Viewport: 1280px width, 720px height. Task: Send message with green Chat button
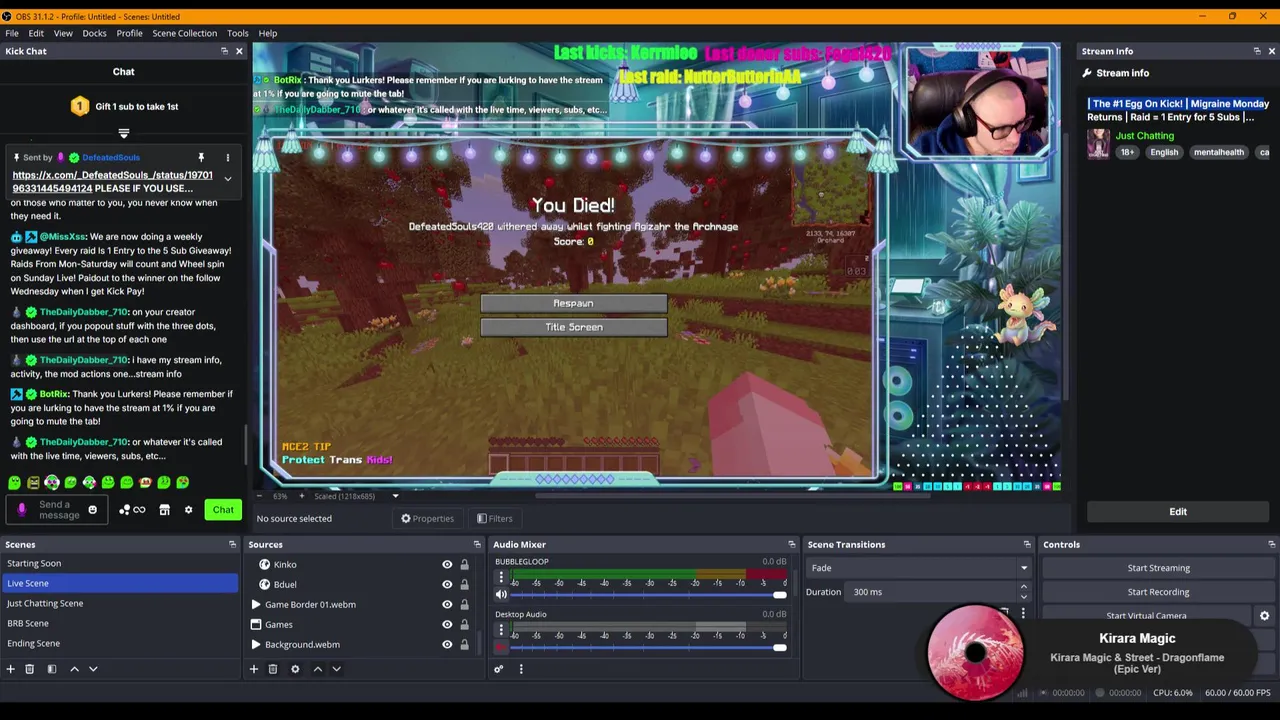(223, 510)
